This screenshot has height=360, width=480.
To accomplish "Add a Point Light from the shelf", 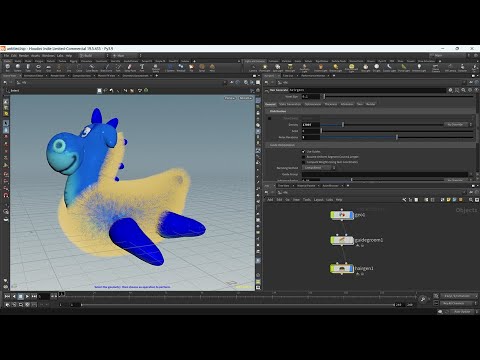I will 265,68.
